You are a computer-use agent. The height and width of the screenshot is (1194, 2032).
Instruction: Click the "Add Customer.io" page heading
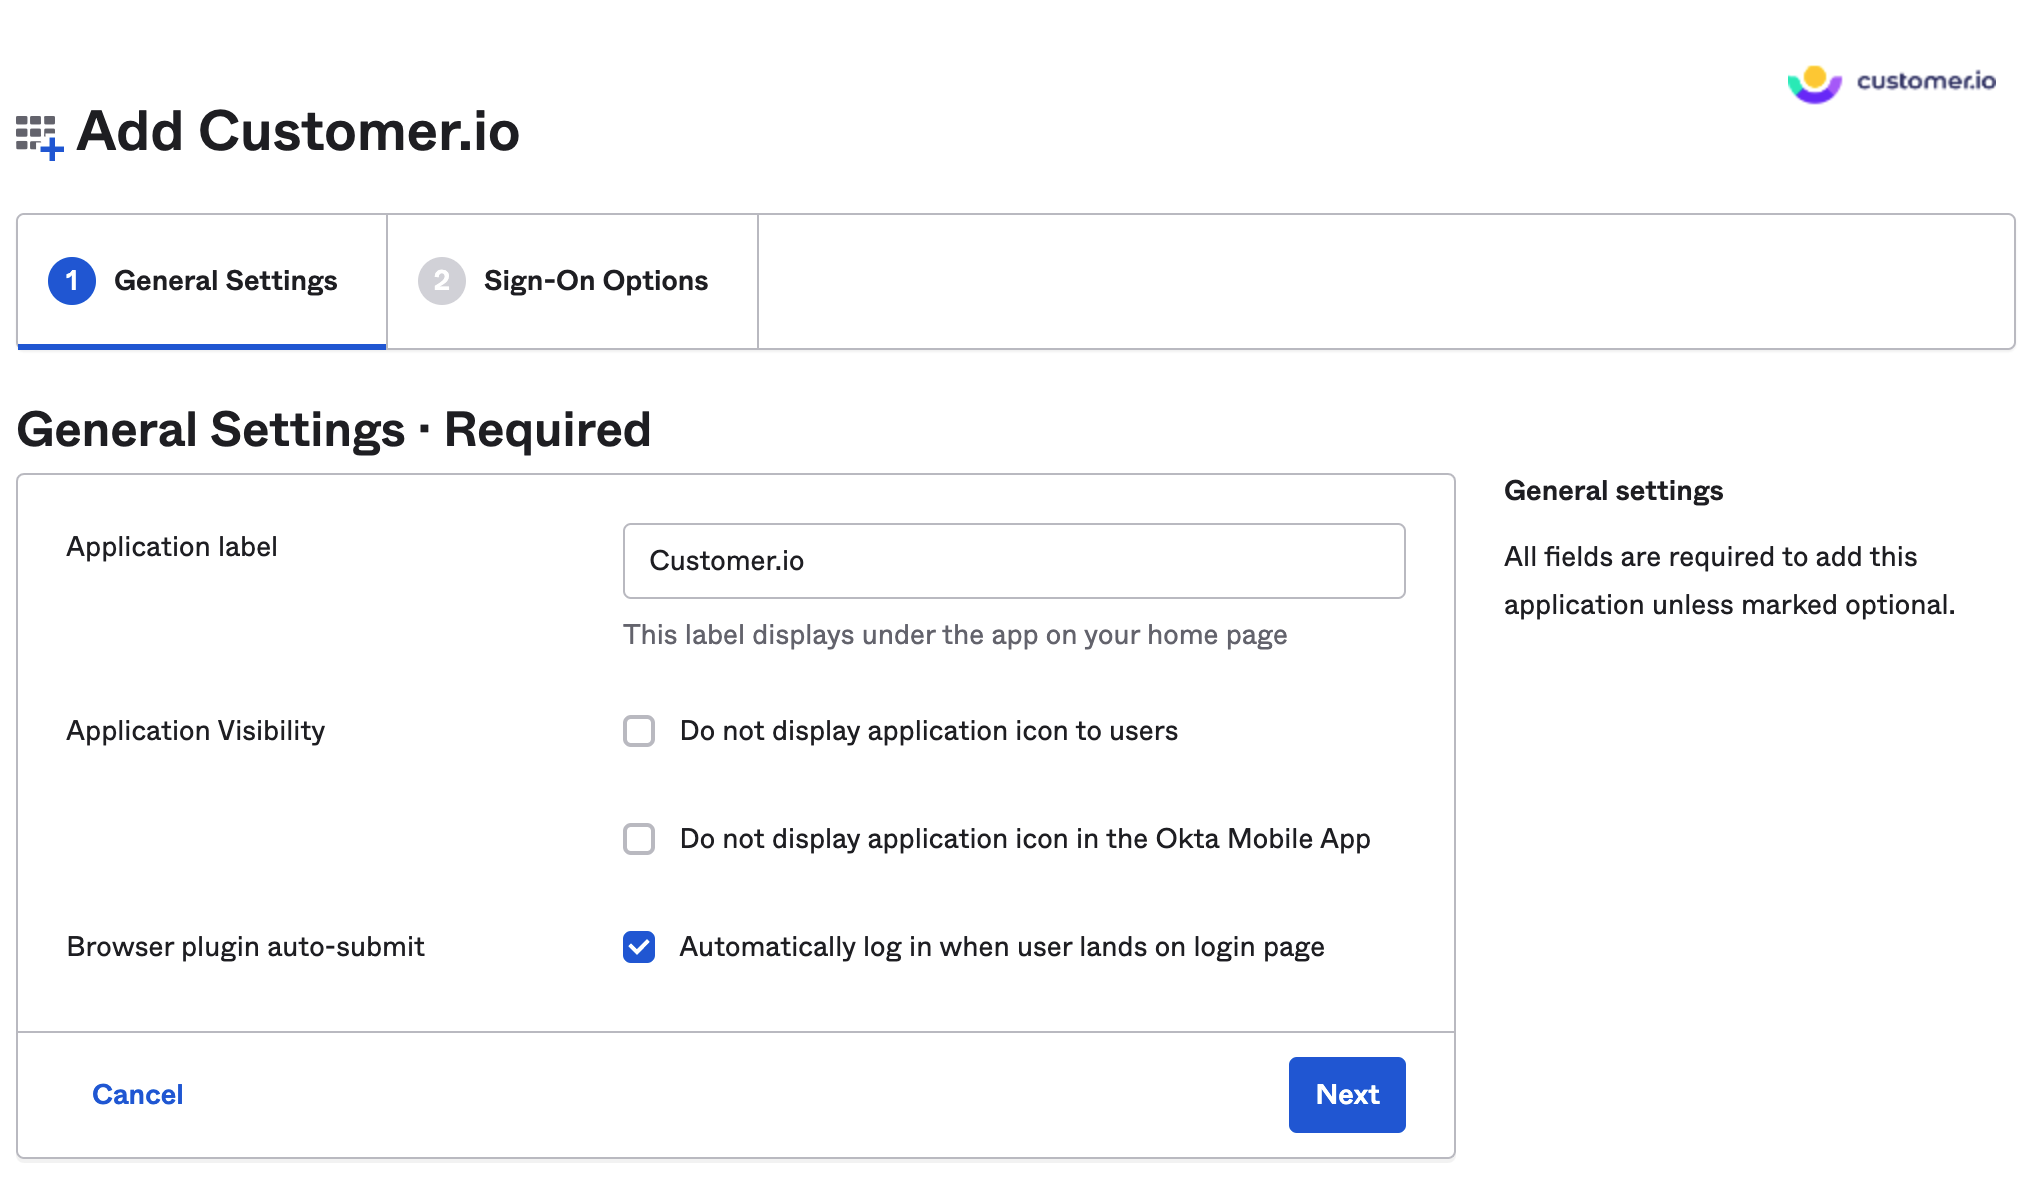point(297,131)
